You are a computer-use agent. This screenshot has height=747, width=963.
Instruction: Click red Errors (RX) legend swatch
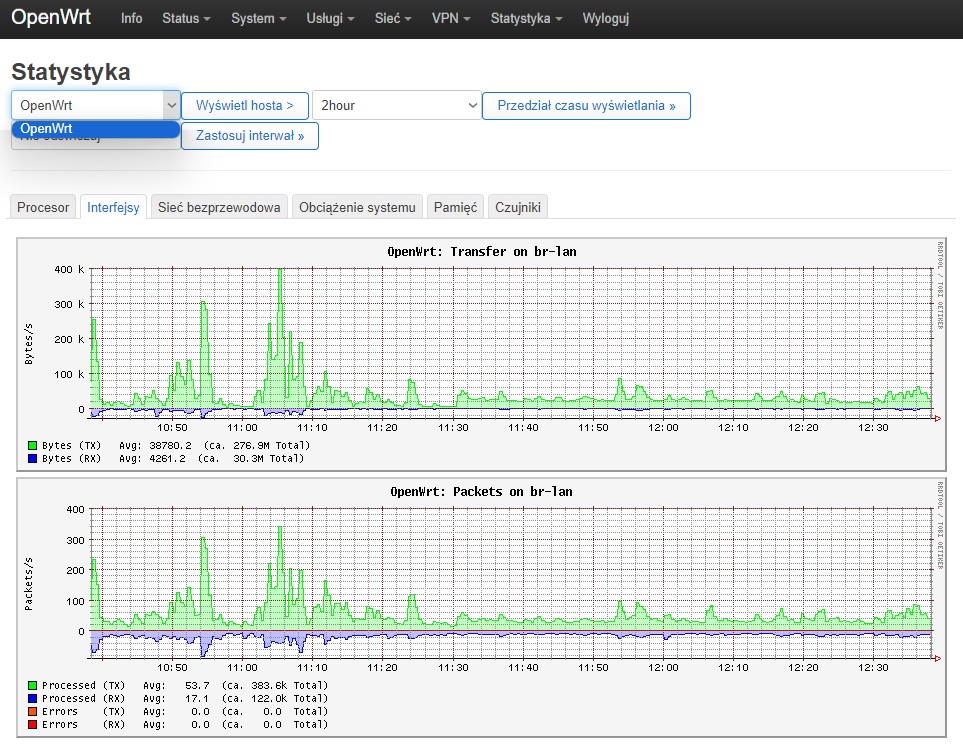point(33,724)
